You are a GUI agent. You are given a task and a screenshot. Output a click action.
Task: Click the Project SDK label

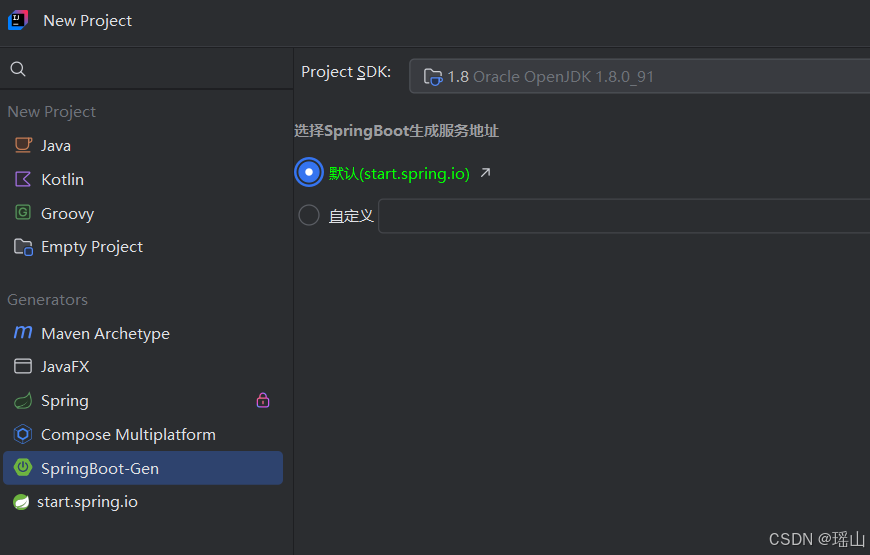coord(346,72)
